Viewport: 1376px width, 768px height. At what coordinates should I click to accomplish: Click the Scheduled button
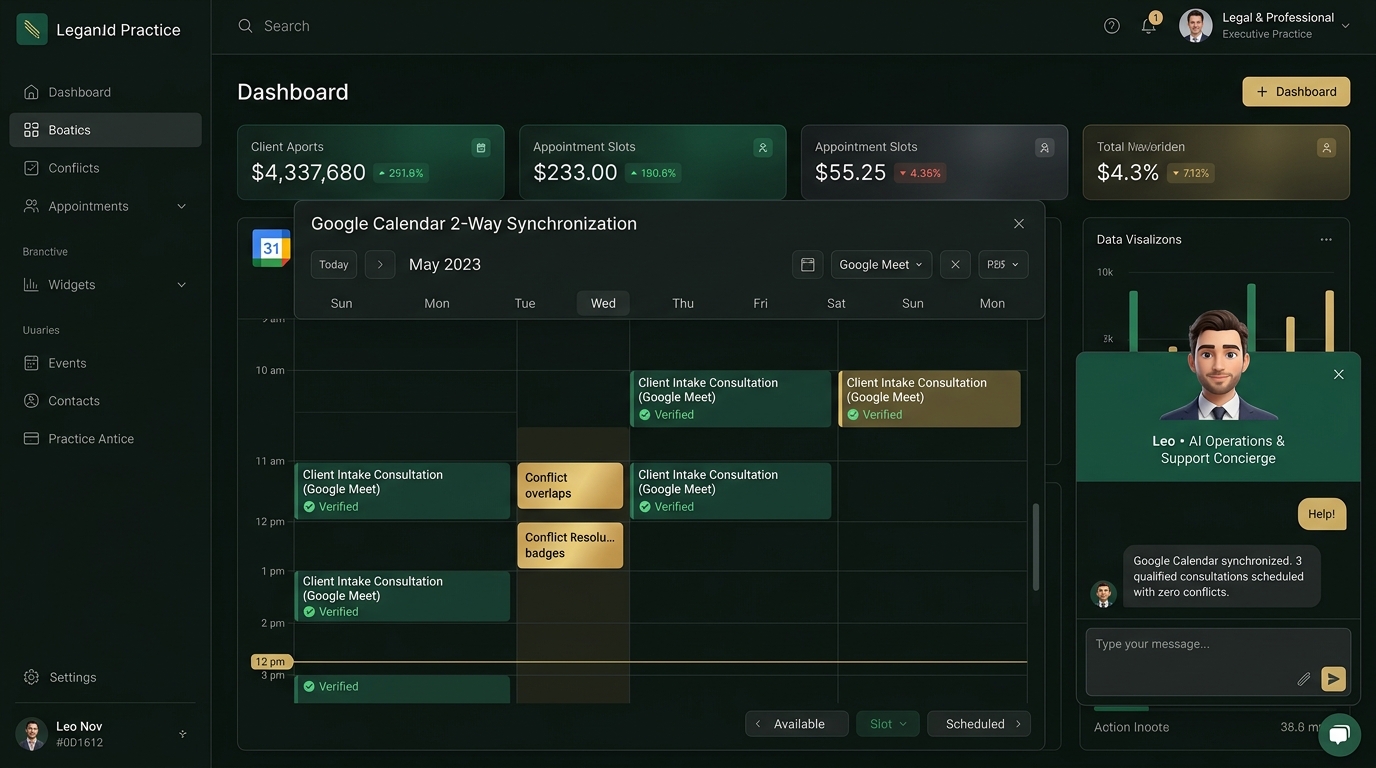[x=979, y=724]
